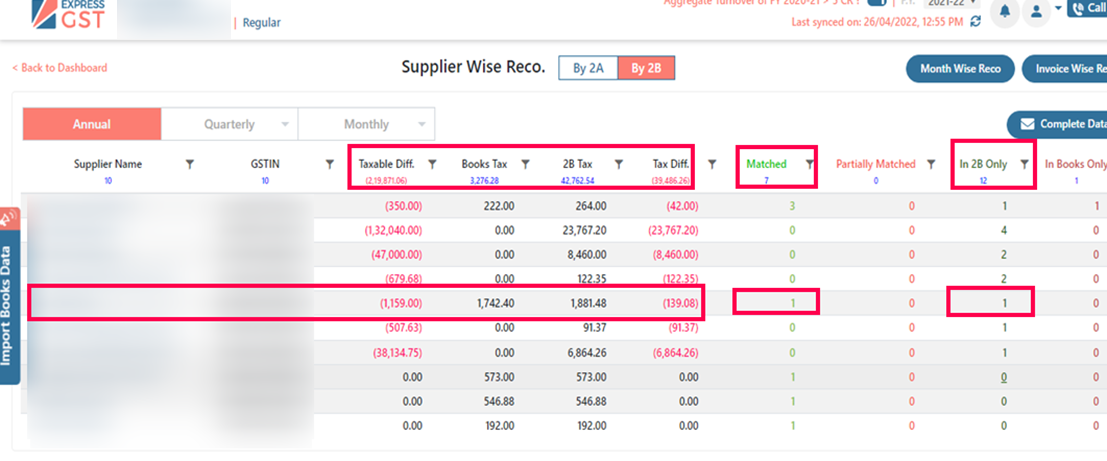Screen dimensions: 1107x461
Task: Open the Import Books Data side tab
Action: pos(9,306)
